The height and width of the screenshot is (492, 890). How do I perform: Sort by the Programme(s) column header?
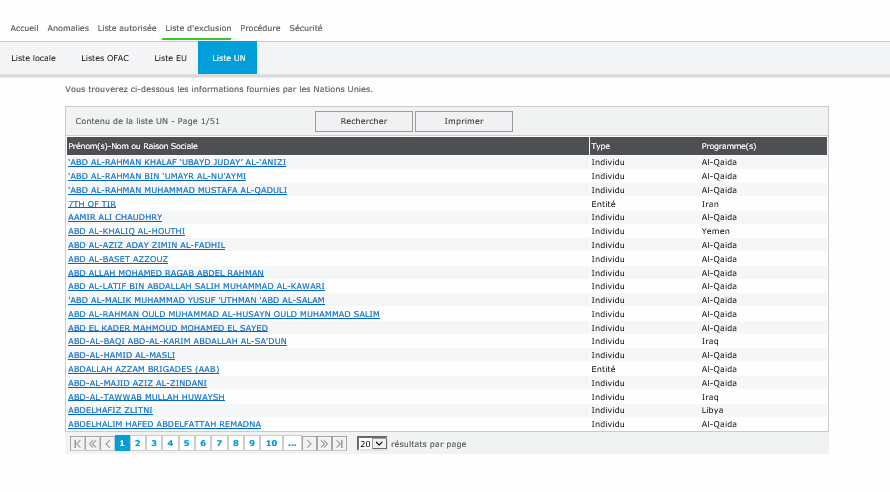[729, 146]
